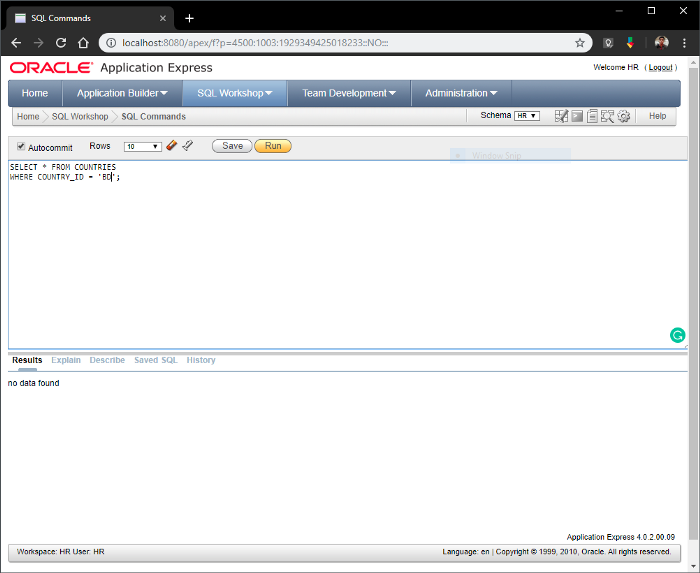Screen dimensions: 700x573
Task: Click the browser address bar URL
Action: (x=255, y=43)
